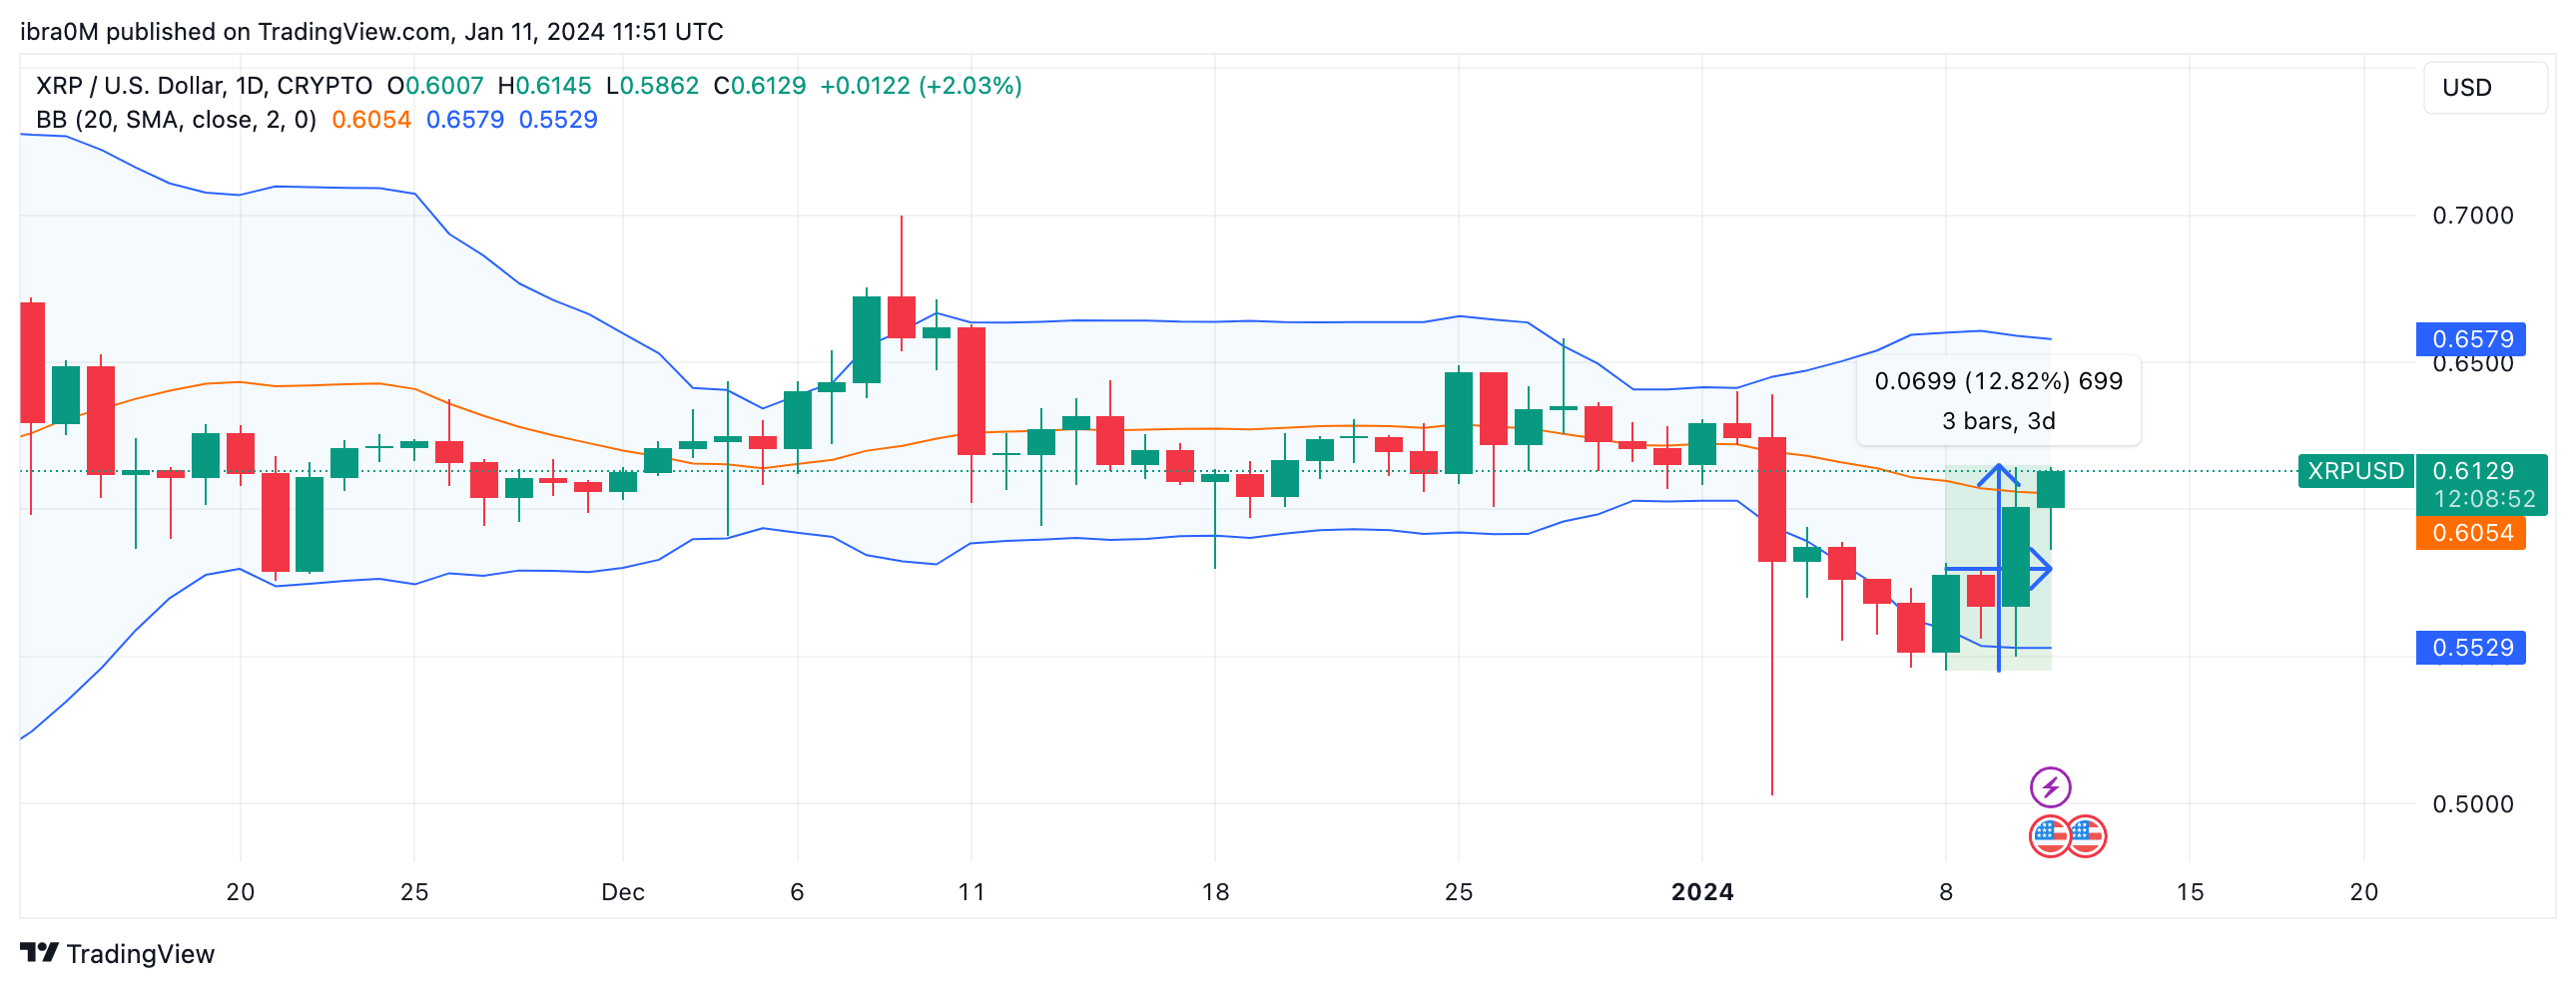
Task: Click the left US flag economic event icon
Action: [x=2049, y=836]
